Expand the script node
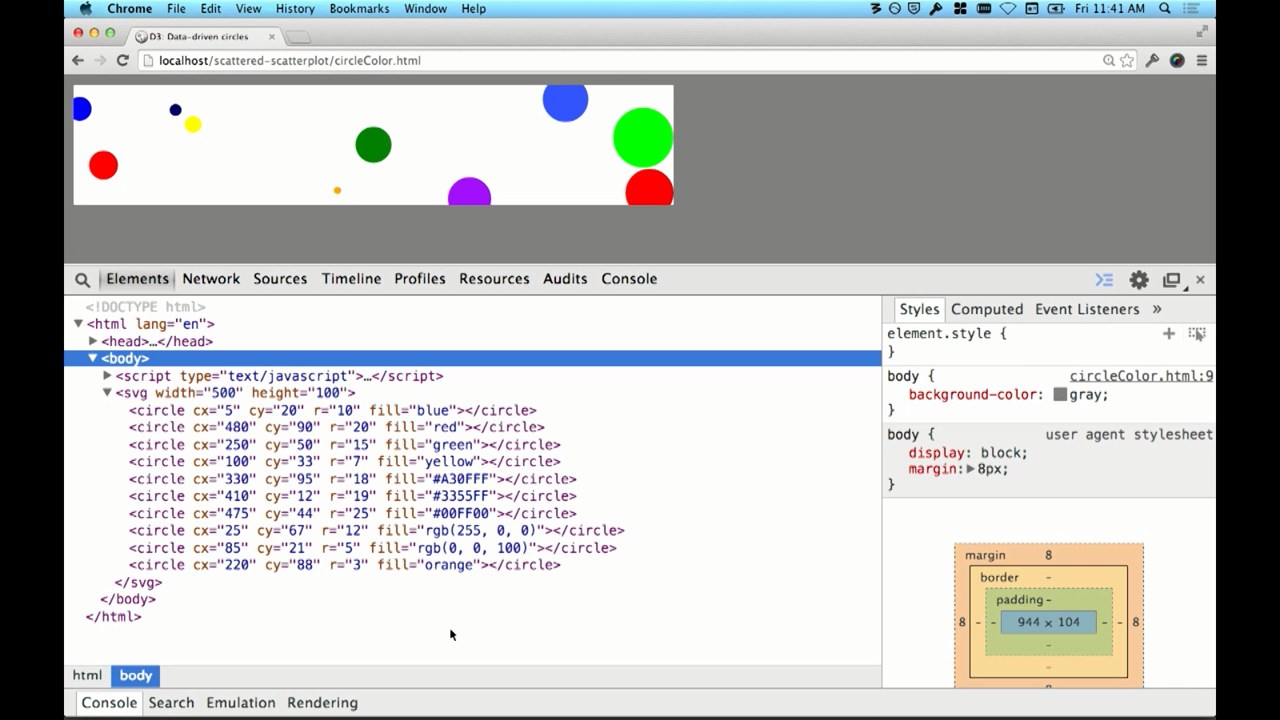This screenshot has height=720, width=1280. (x=107, y=376)
